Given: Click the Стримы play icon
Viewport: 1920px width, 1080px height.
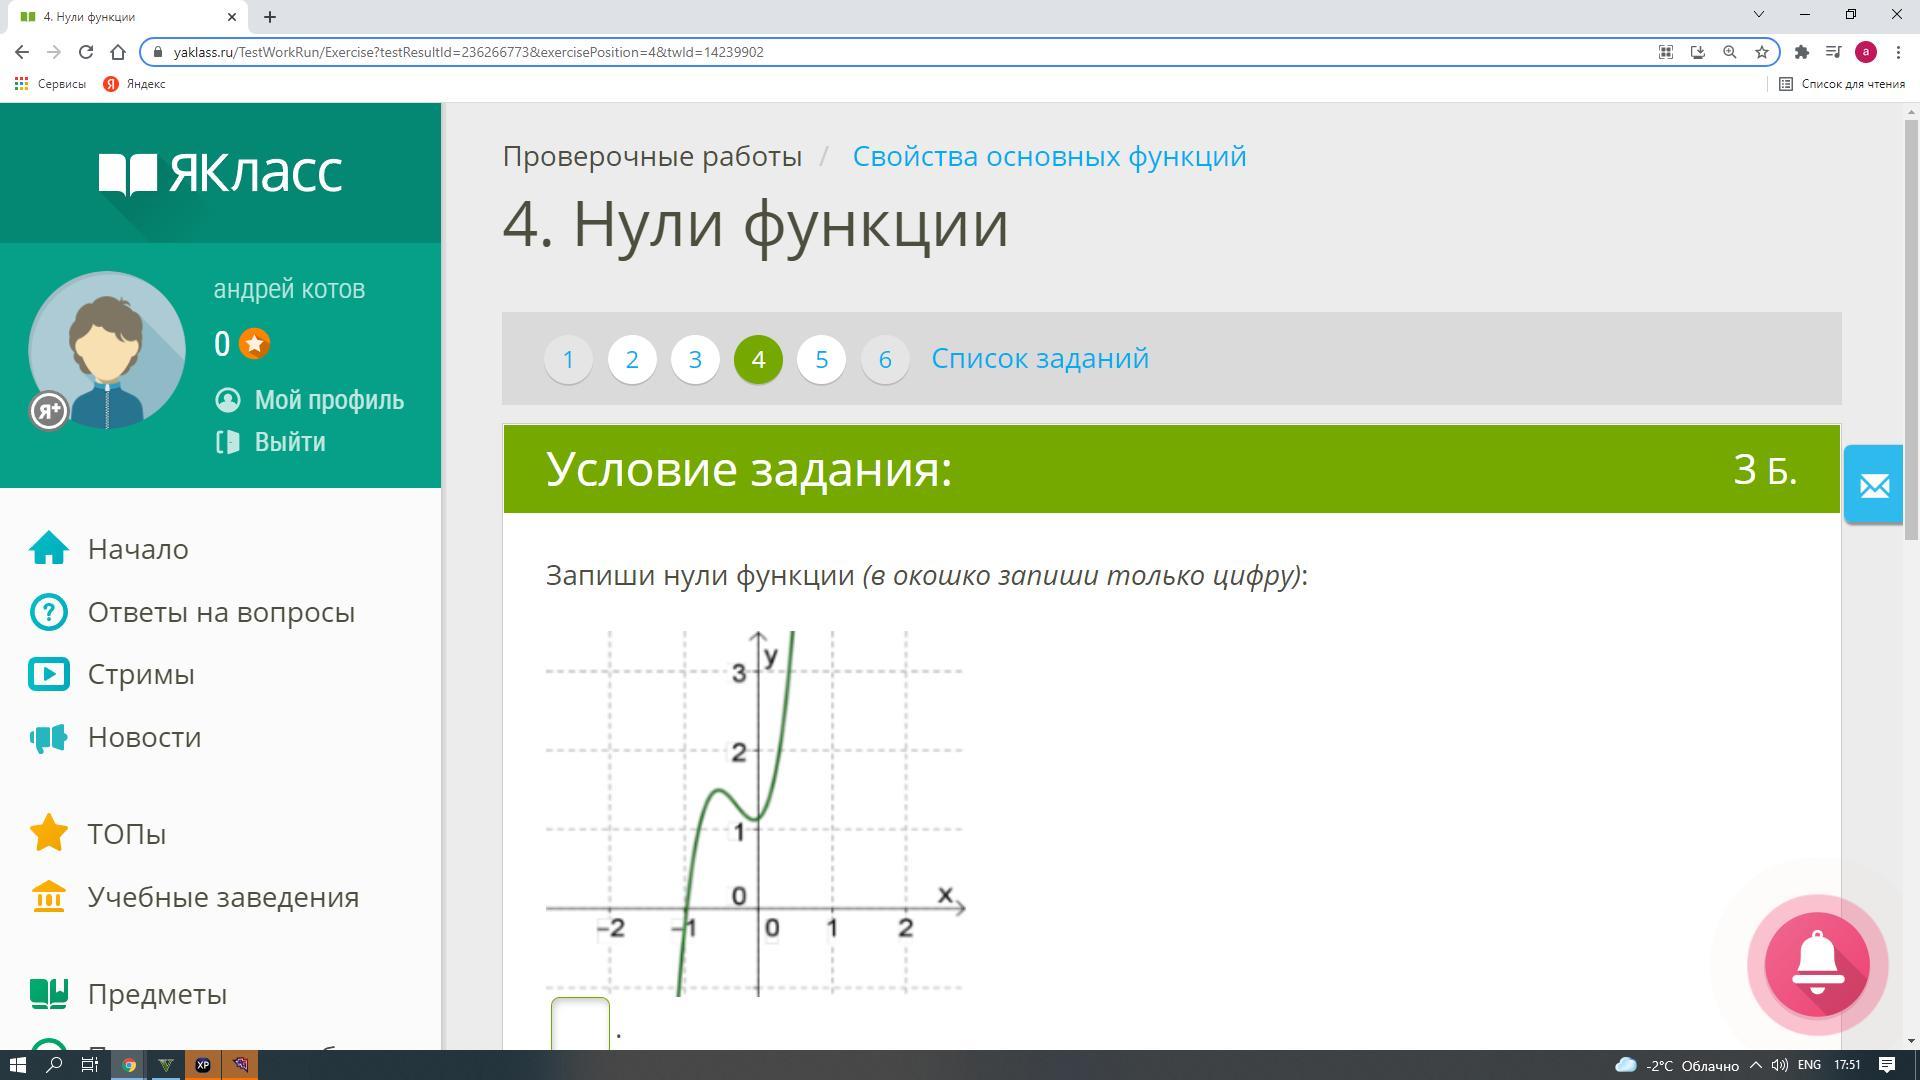Looking at the screenshot, I should 48,674.
